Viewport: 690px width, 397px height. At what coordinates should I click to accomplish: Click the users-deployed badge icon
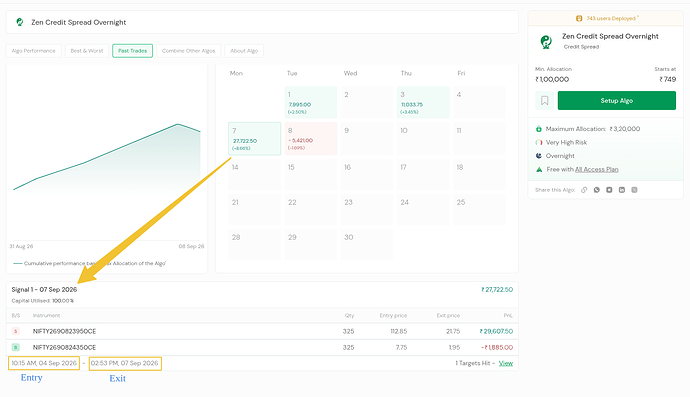tap(579, 18)
